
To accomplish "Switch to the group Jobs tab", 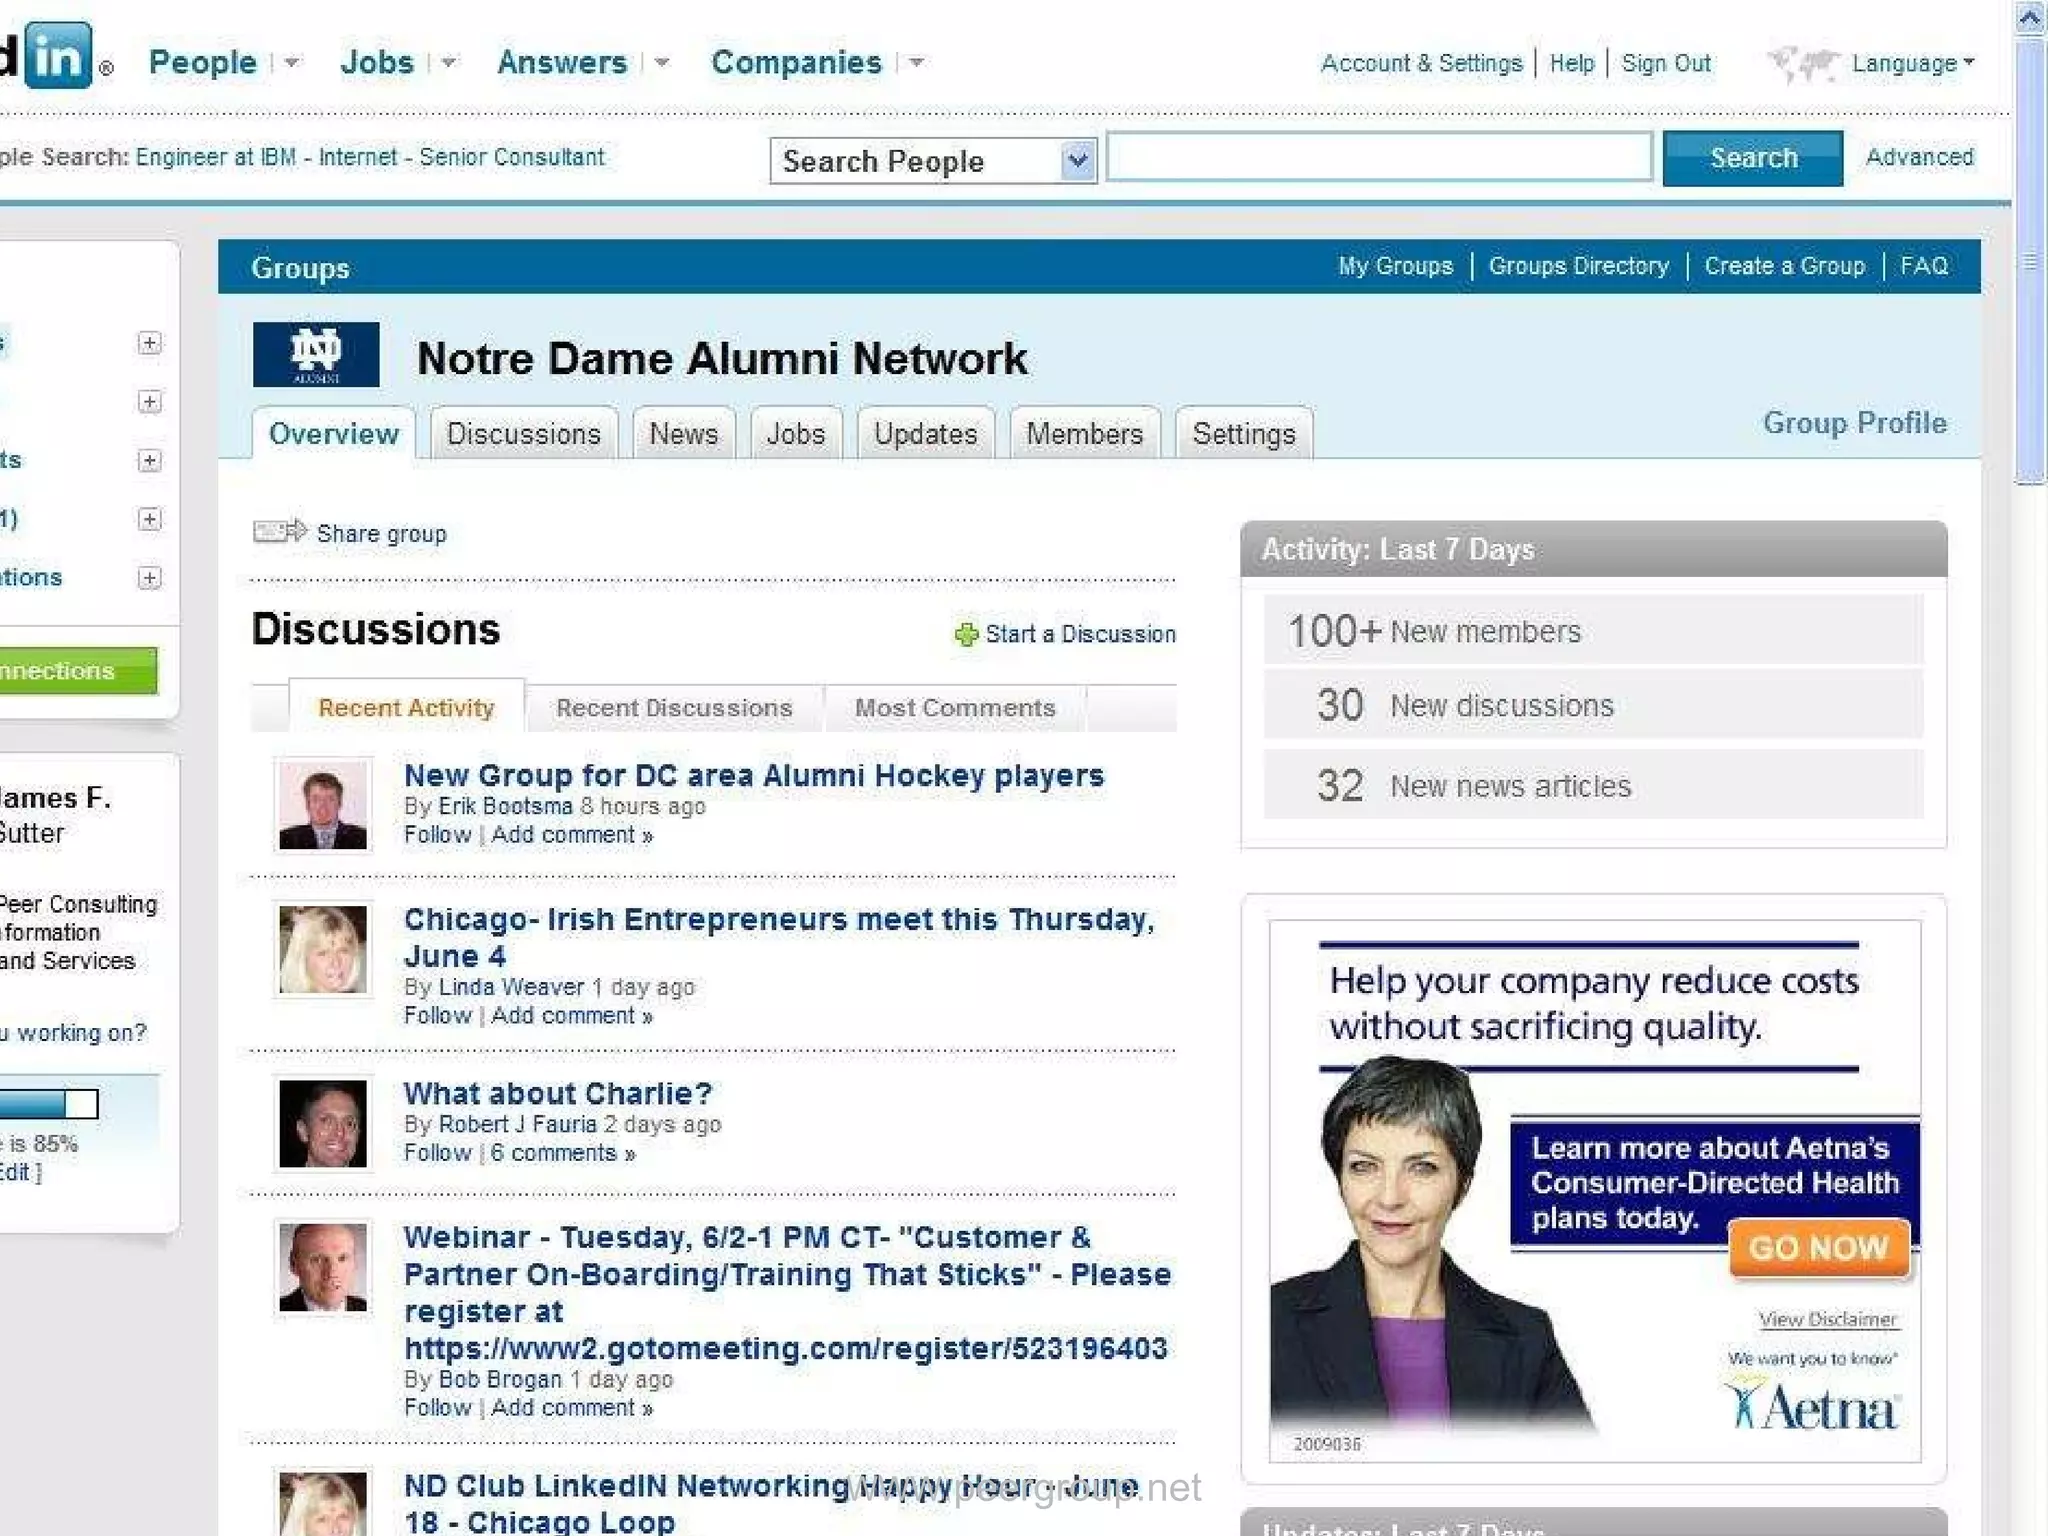I will coord(795,433).
